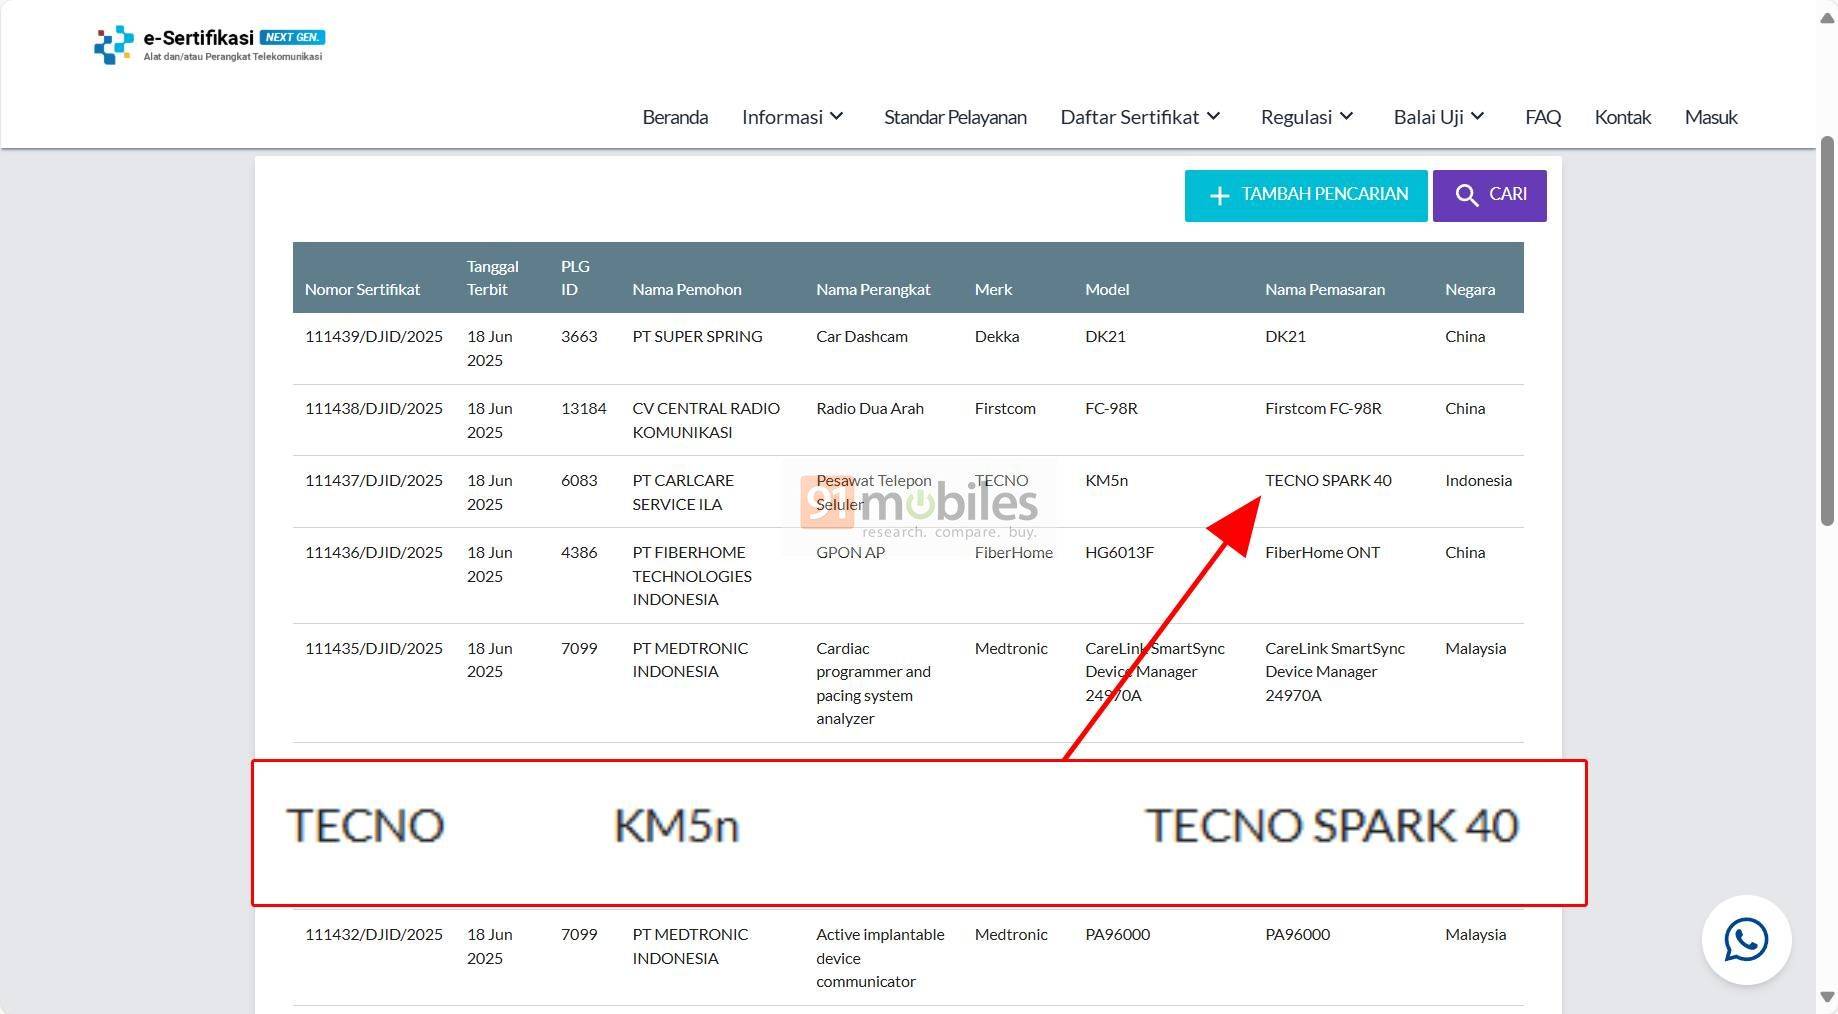Click Nama Pemasaran column header
This screenshot has width=1838, height=1014.
point(1325,289)
